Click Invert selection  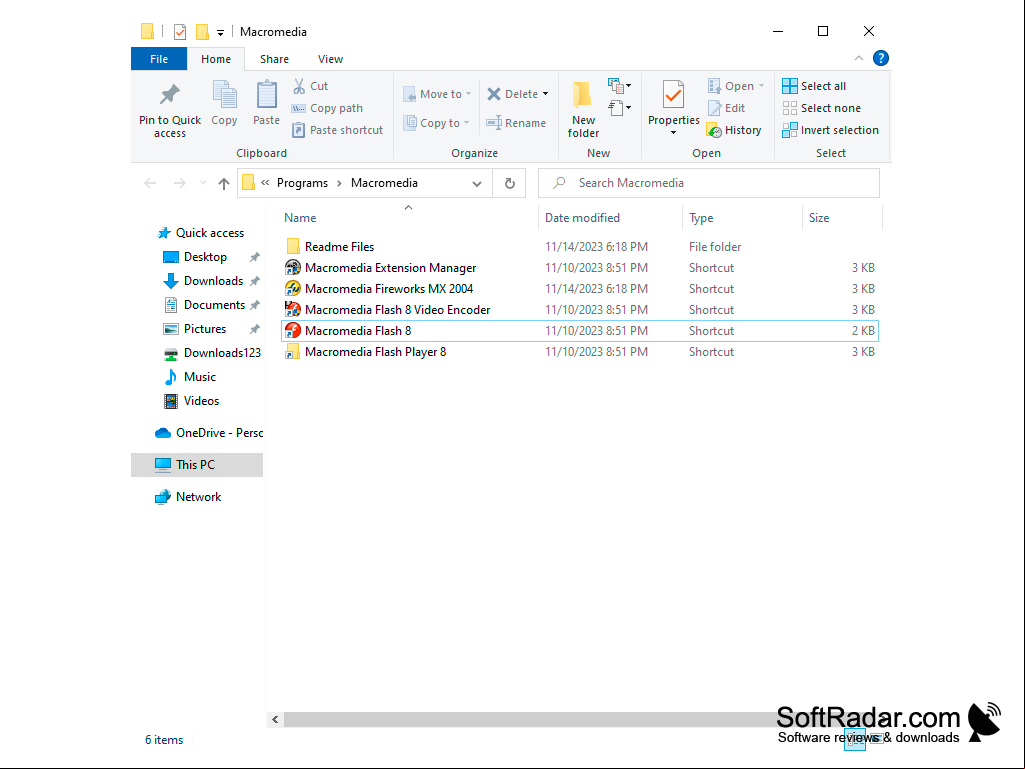830,130
